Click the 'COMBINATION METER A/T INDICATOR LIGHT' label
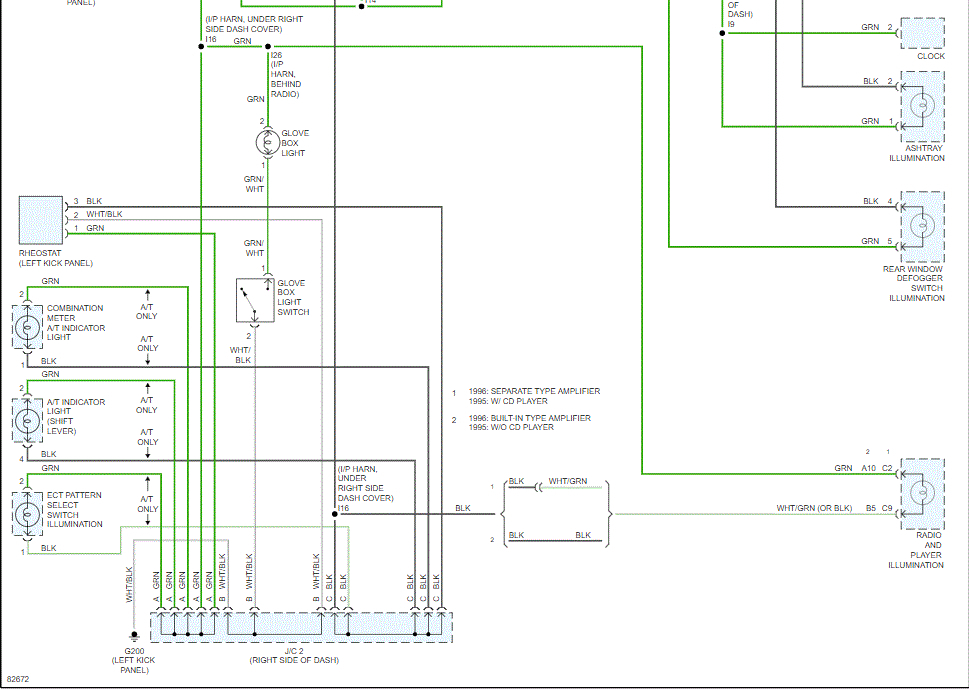Screen dimensions: 969x689 (76, 323)
